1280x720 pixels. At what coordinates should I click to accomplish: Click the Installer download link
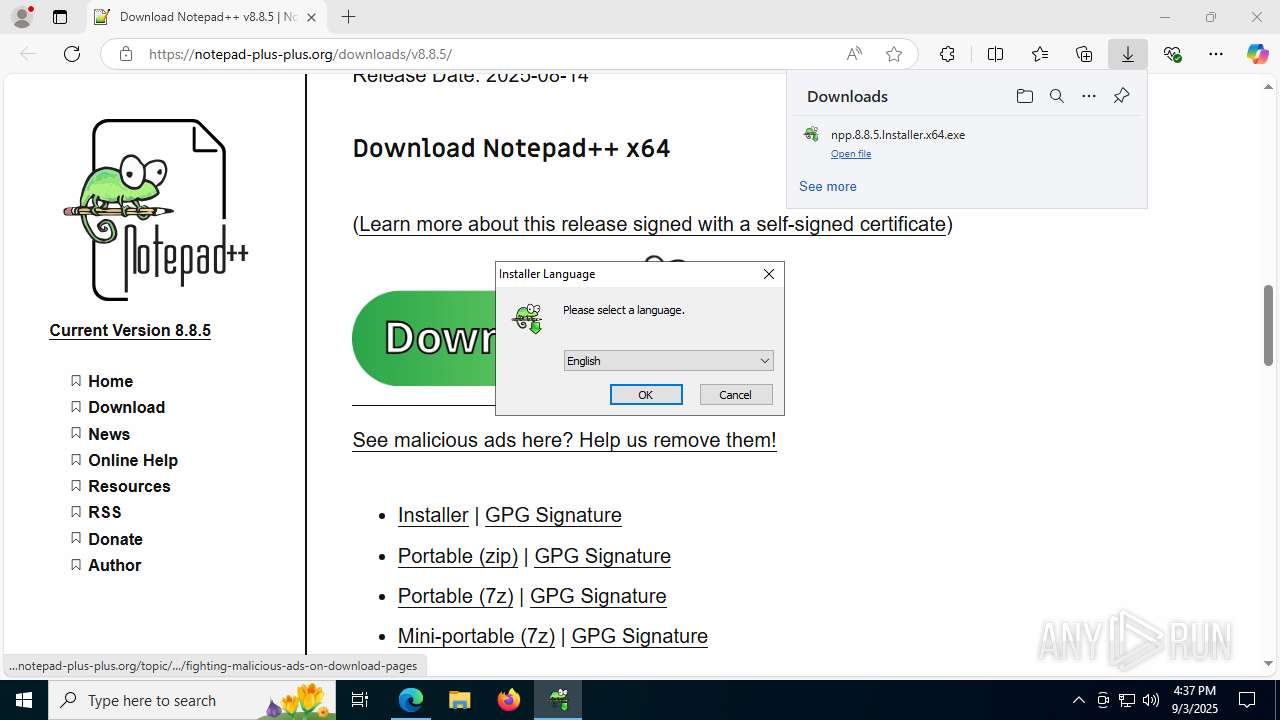point(433,515)
